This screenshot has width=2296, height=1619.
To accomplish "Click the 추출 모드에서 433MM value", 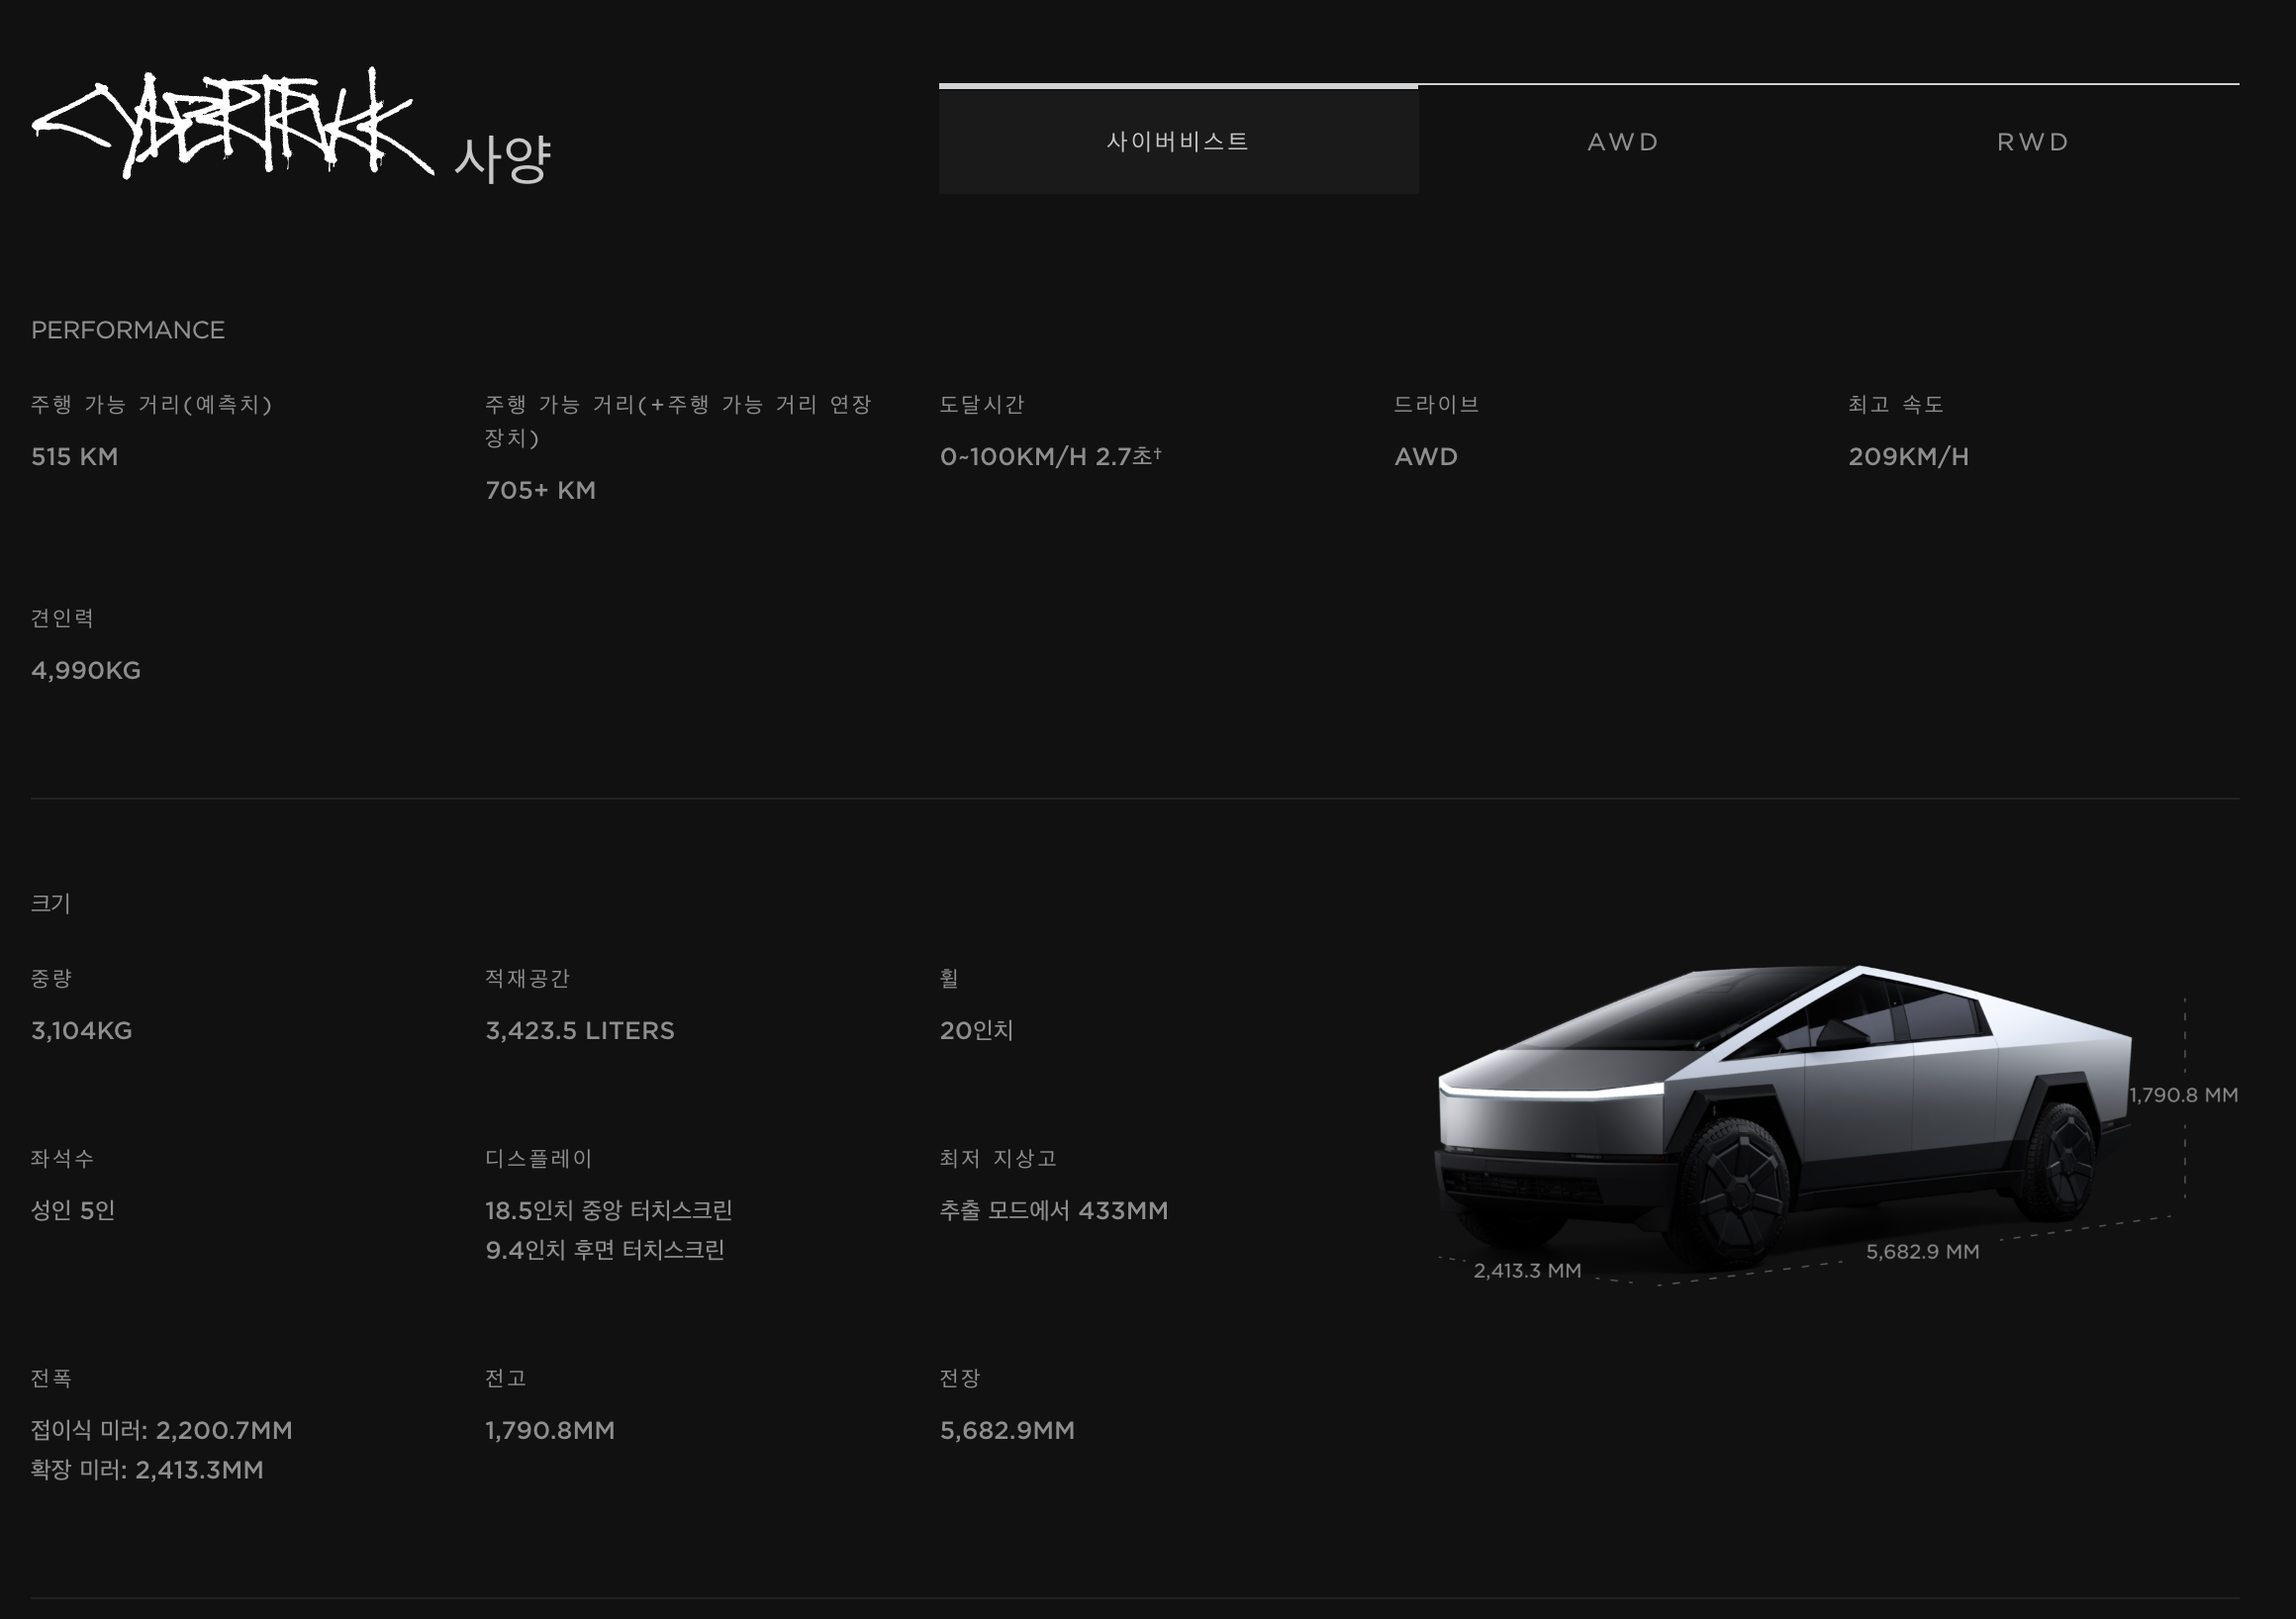I will click(x=1054, y=1211).
